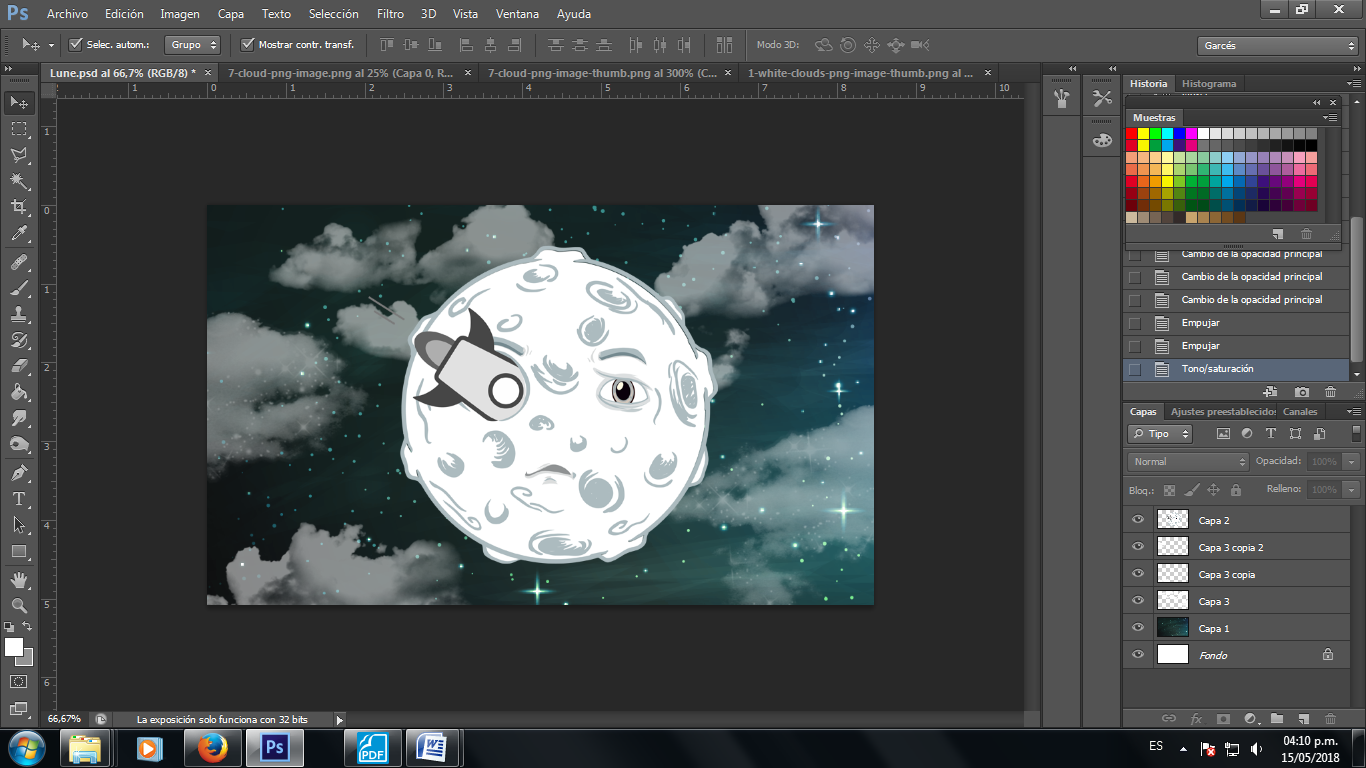Pick red swatch in Muestras

click(1132, 133)
